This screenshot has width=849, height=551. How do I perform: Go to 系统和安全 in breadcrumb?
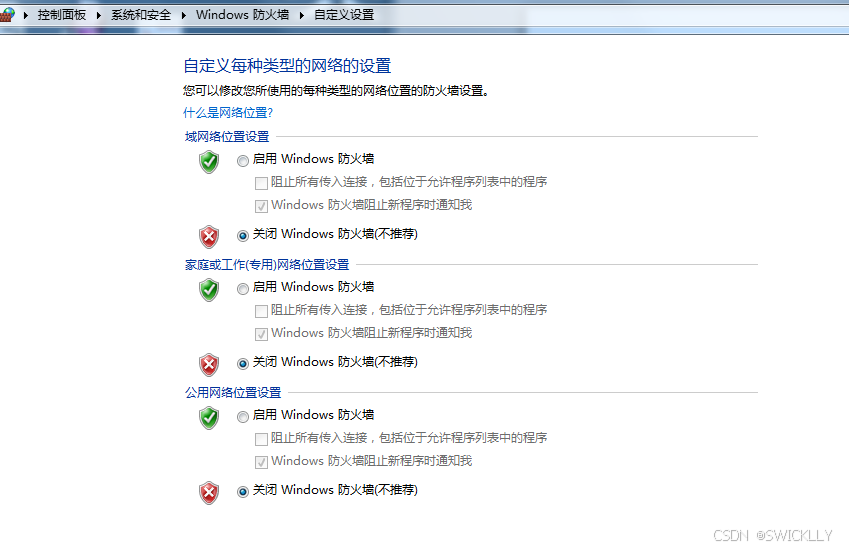(141, 15)
